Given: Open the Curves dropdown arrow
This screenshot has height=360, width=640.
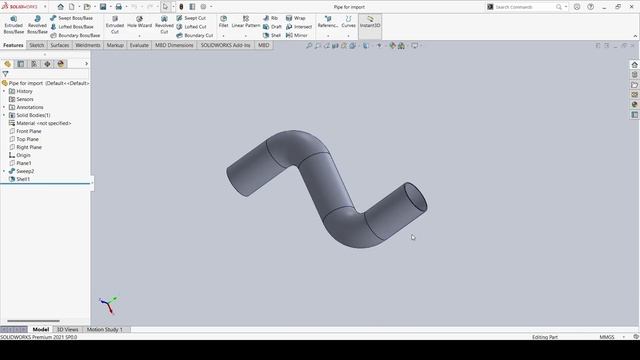Looking at the screenshot, I should click(348, 36).
